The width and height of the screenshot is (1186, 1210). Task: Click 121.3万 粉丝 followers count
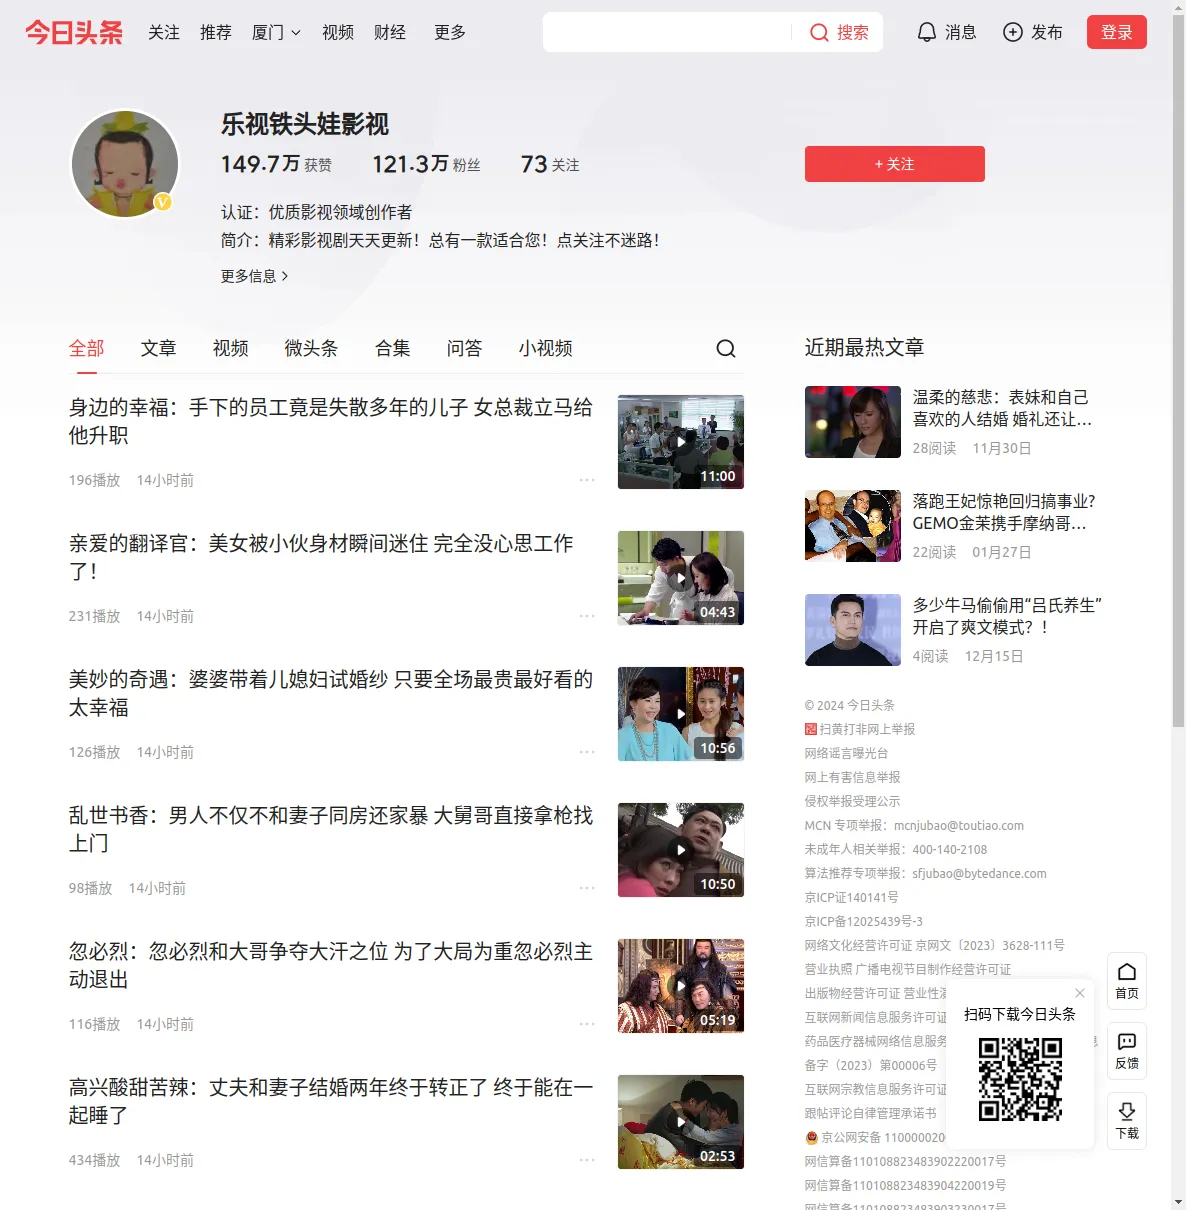(426, 164)
